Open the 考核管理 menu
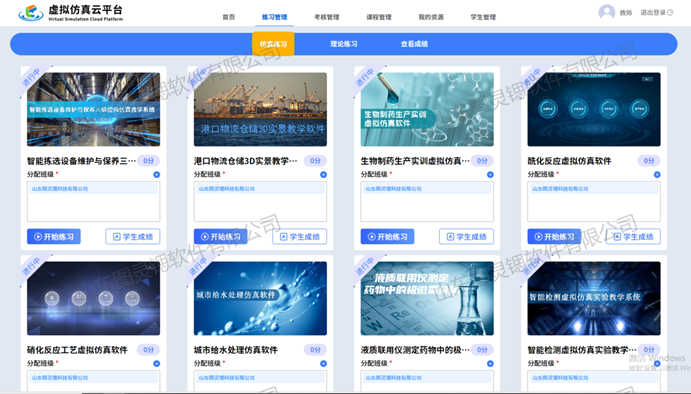Image resolution: width=691 pixels, height=394 pixels. coord(327,17)
